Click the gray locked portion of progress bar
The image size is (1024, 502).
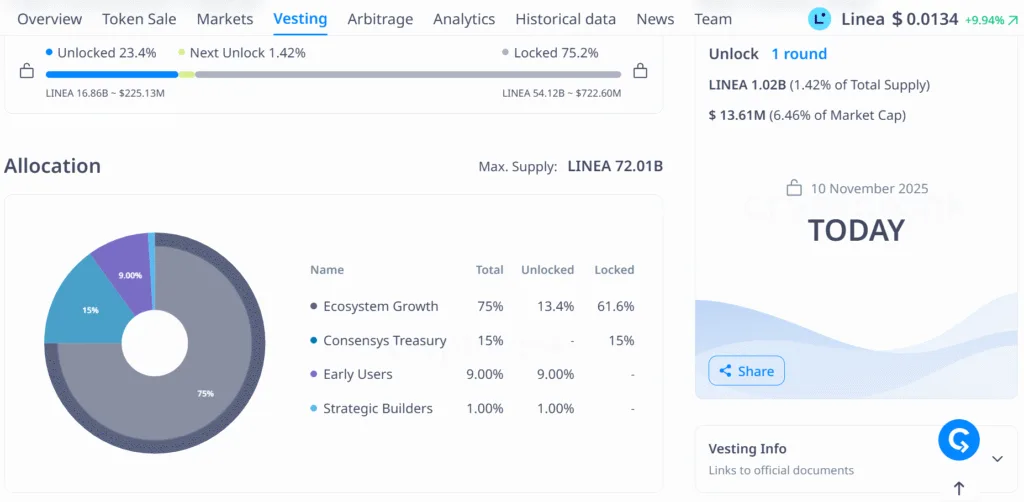(408, 74)
